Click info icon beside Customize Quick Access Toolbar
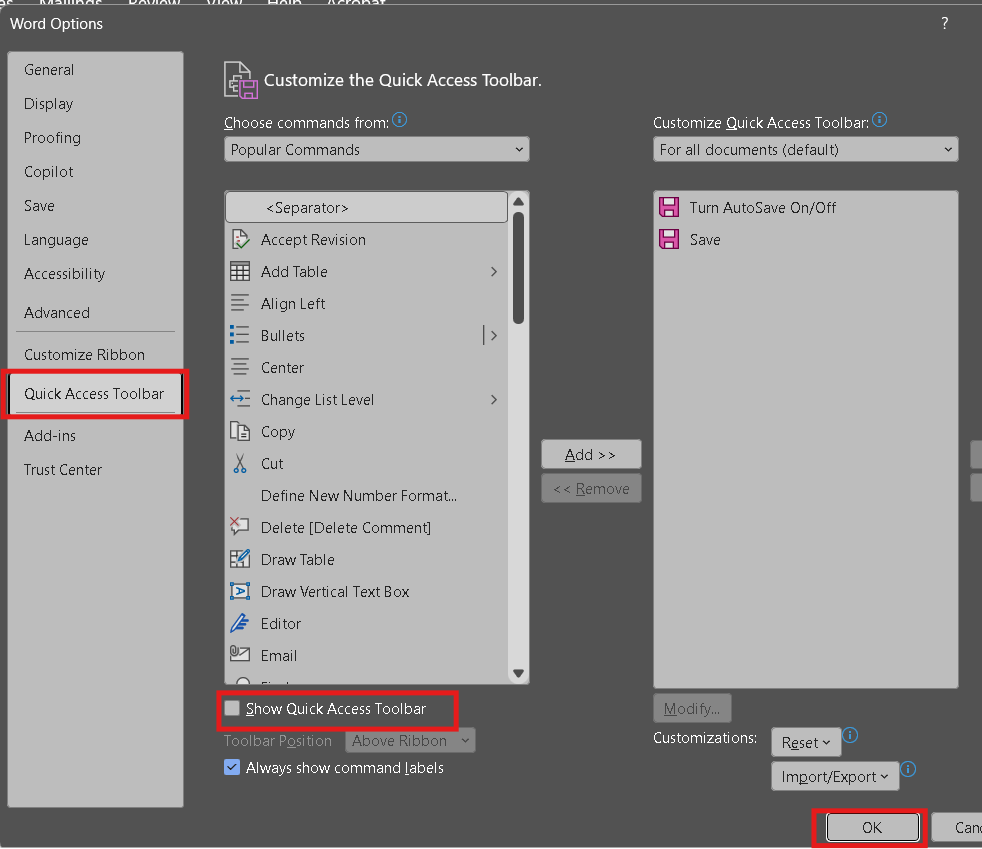The height and width of the screenshot is (849, 982). click(x=879, y=120)
